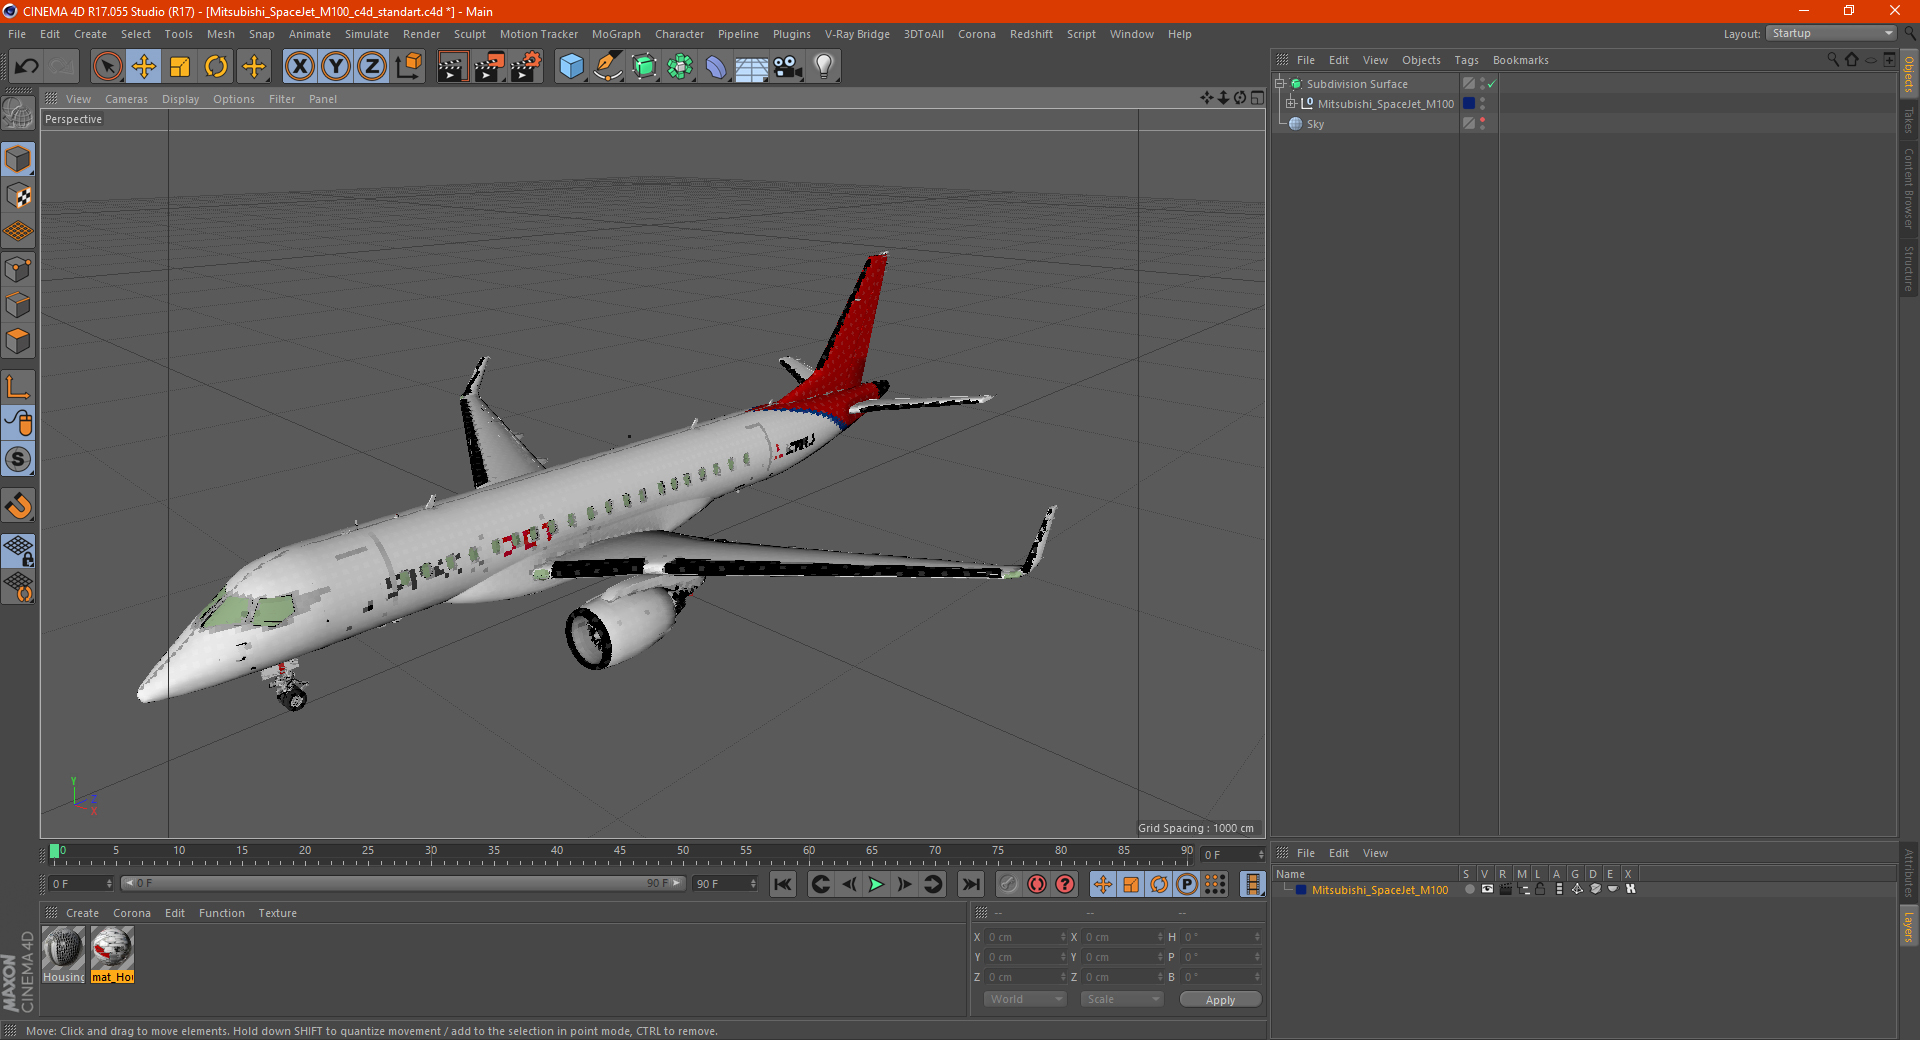1920x1040 pixels.
Task: Open the World coordinate dropdown
Action: click(x=1025, y=999)
